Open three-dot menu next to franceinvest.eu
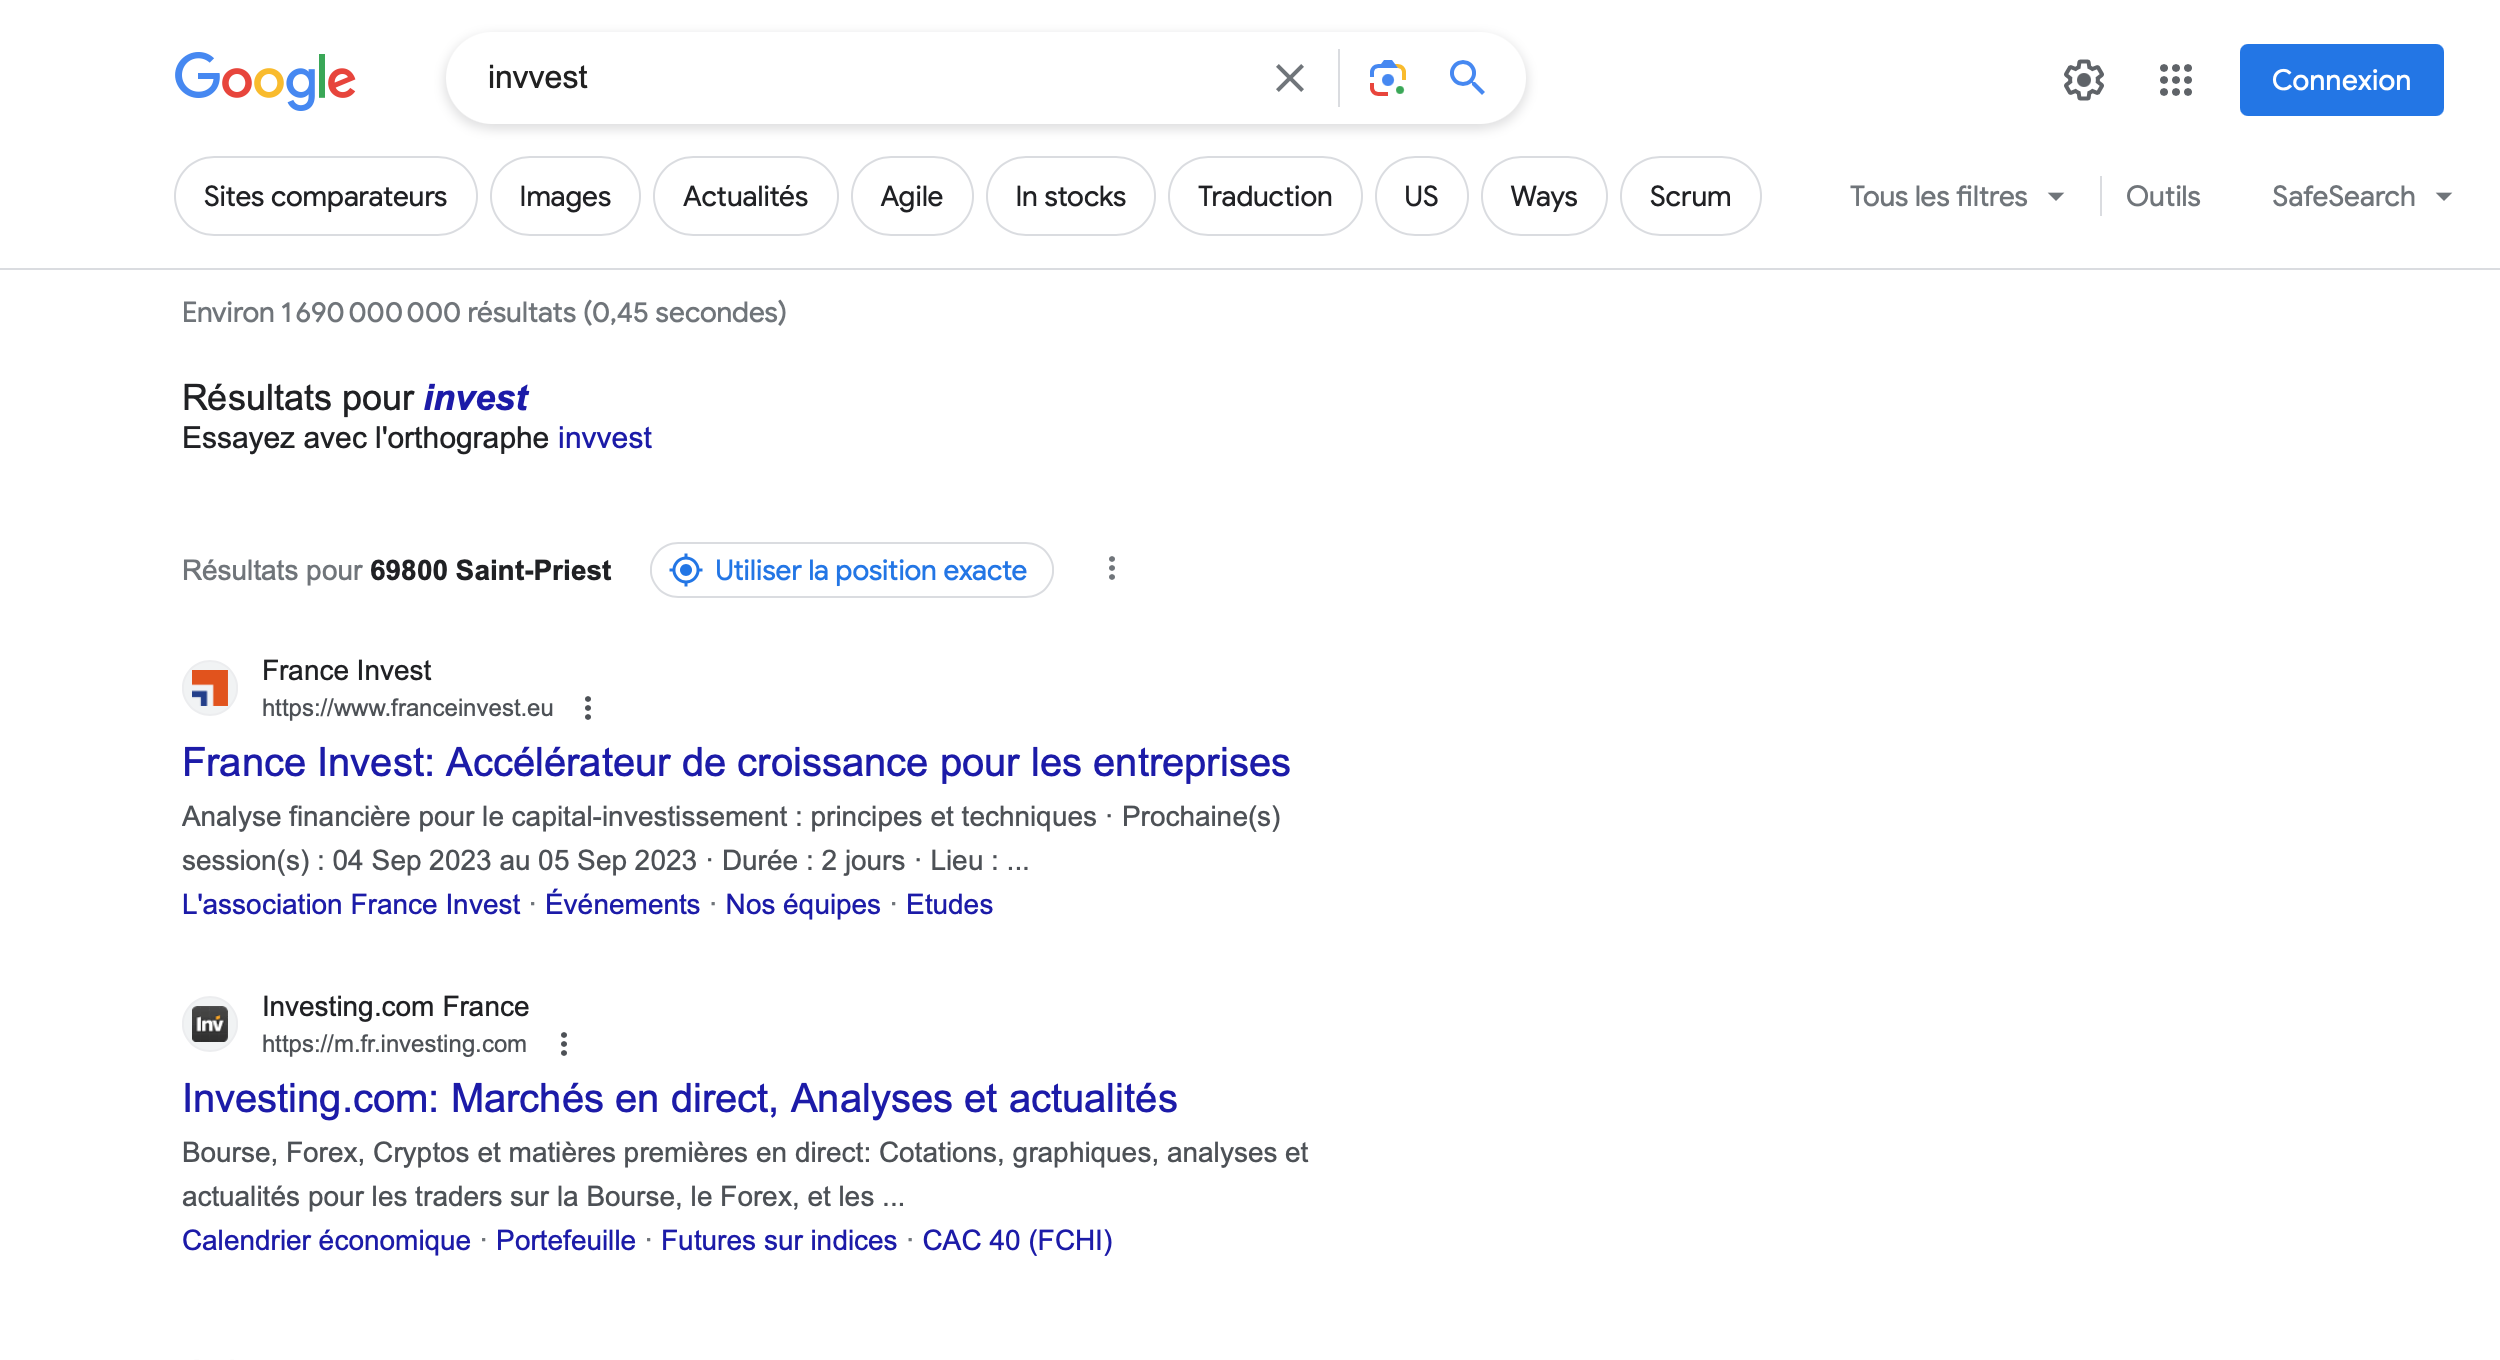2500x1360 pixels. (x=588, y=708)
